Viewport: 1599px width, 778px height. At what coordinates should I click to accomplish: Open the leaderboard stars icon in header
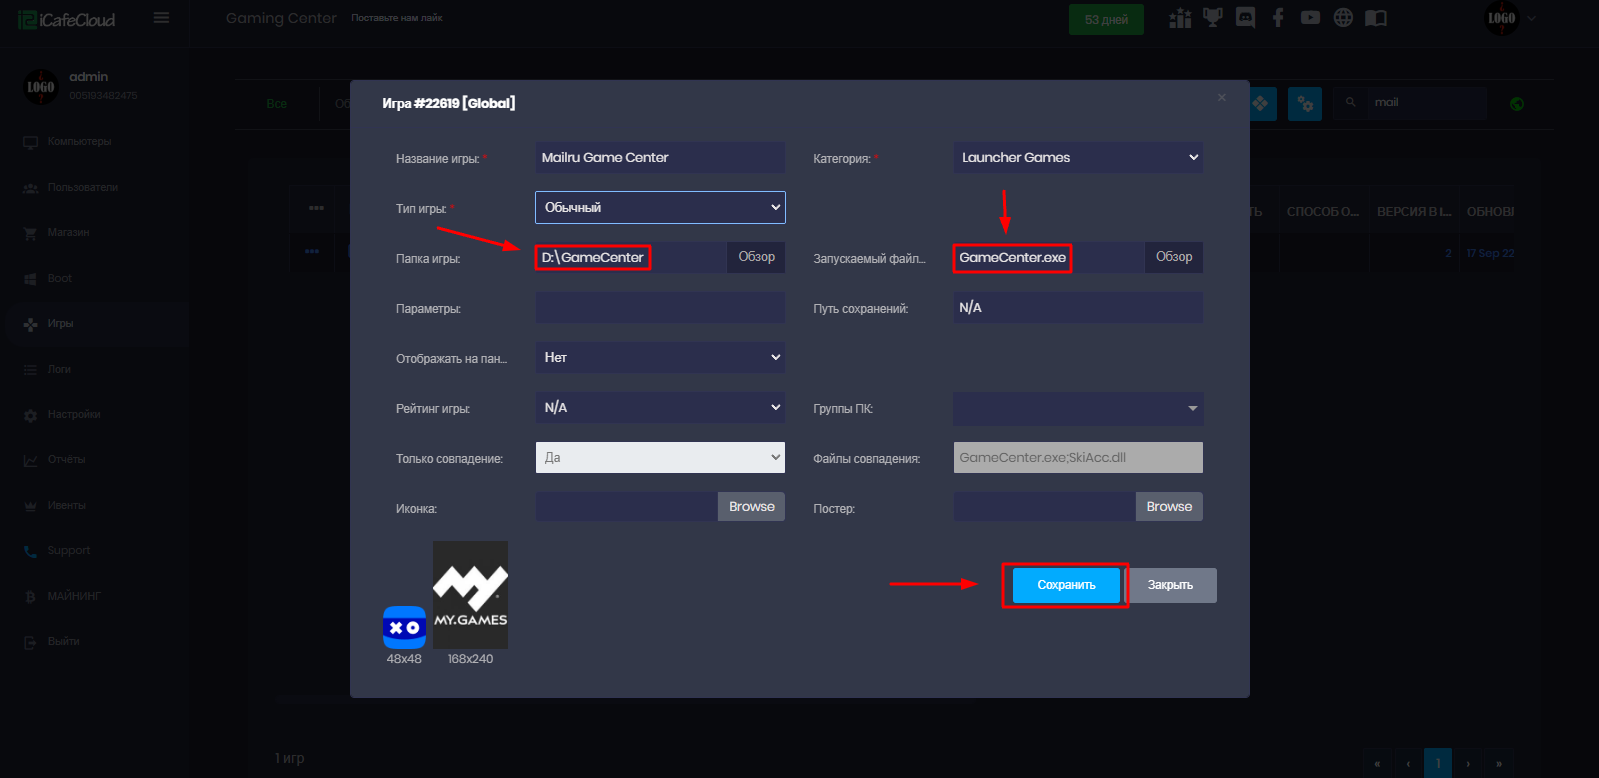click(x=1180, y=18)
